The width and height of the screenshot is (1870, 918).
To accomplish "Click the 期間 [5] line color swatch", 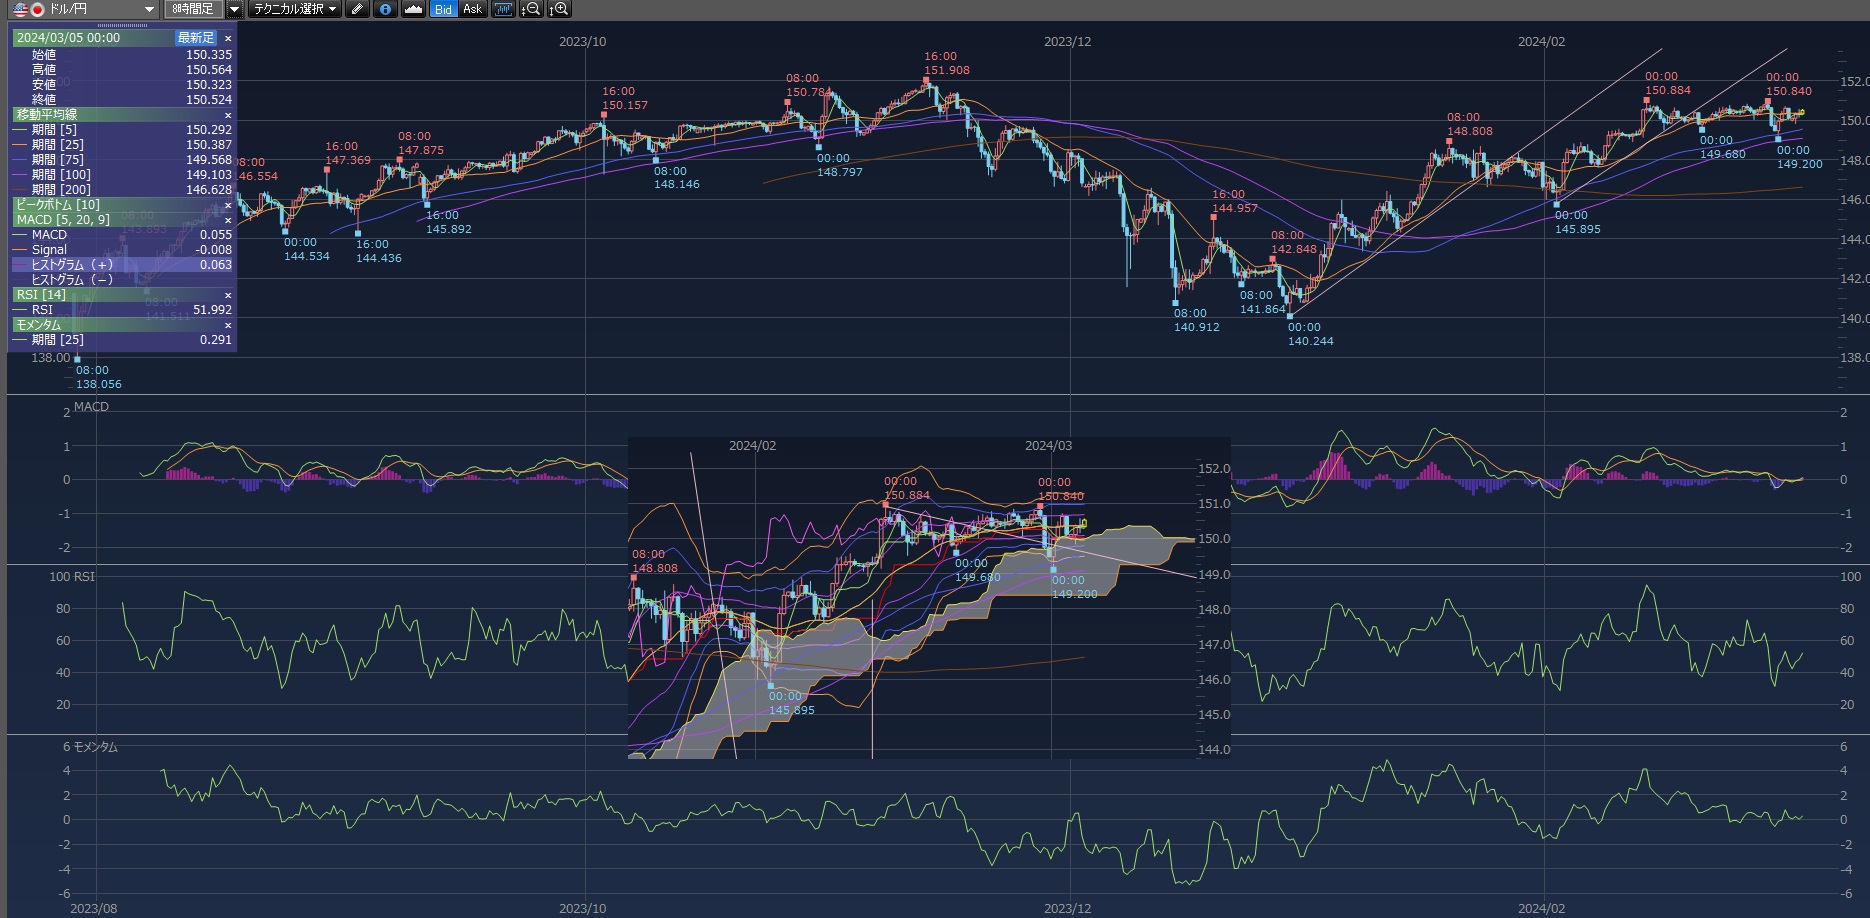I will 20,130.
